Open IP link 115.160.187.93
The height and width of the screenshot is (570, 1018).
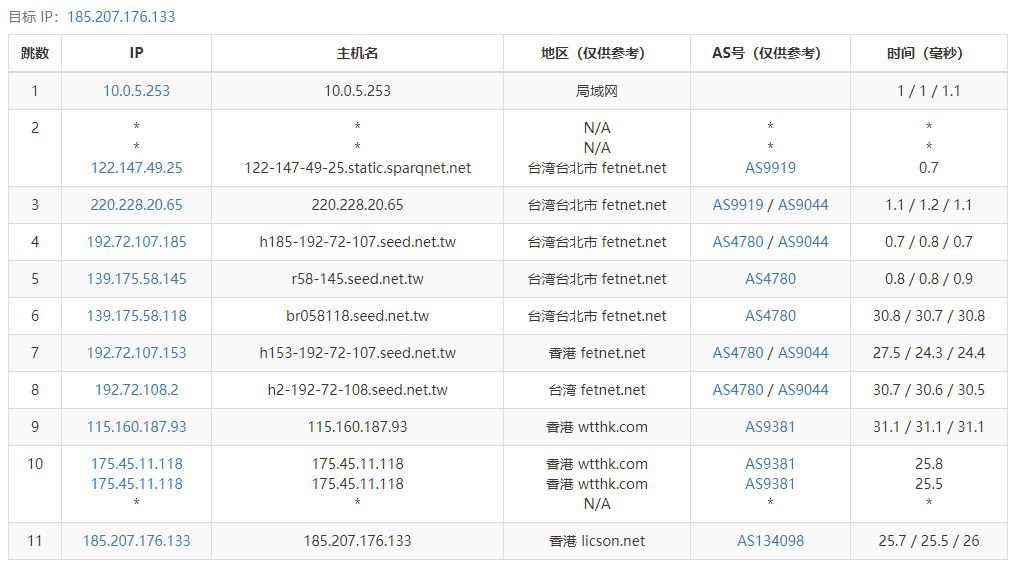point(136,427)
